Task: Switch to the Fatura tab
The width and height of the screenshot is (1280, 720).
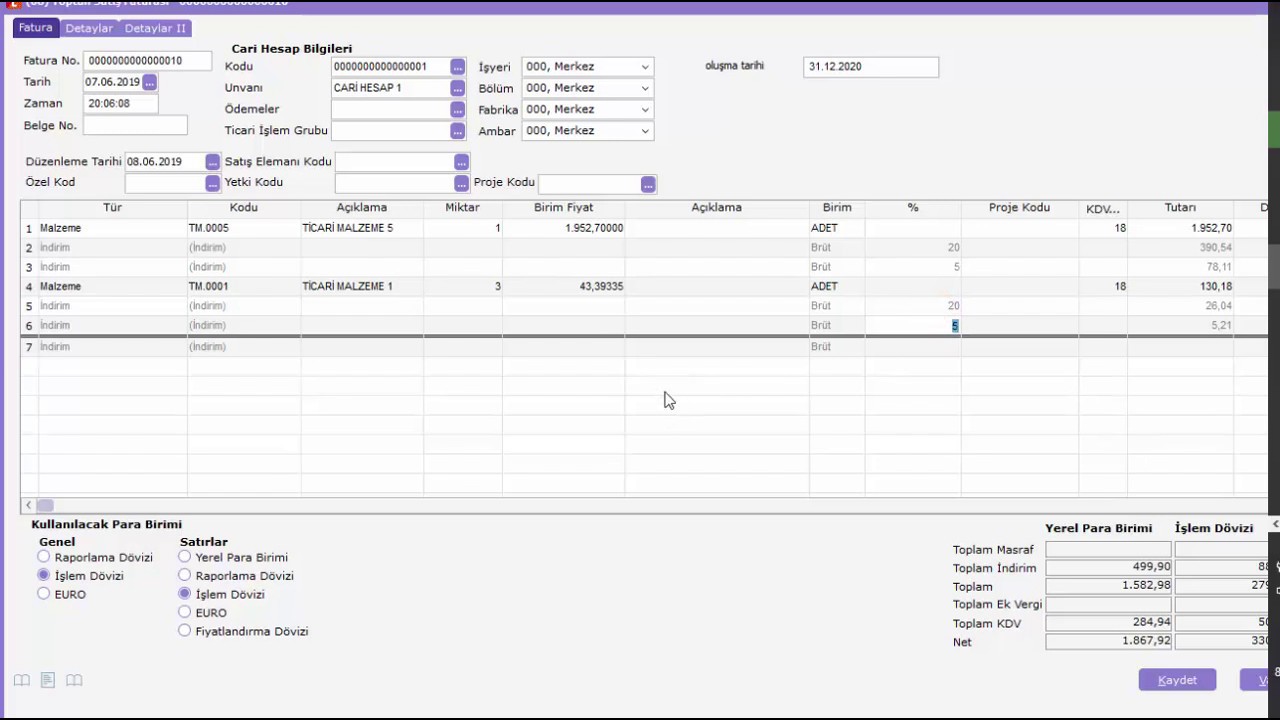Action: [35, 28]
